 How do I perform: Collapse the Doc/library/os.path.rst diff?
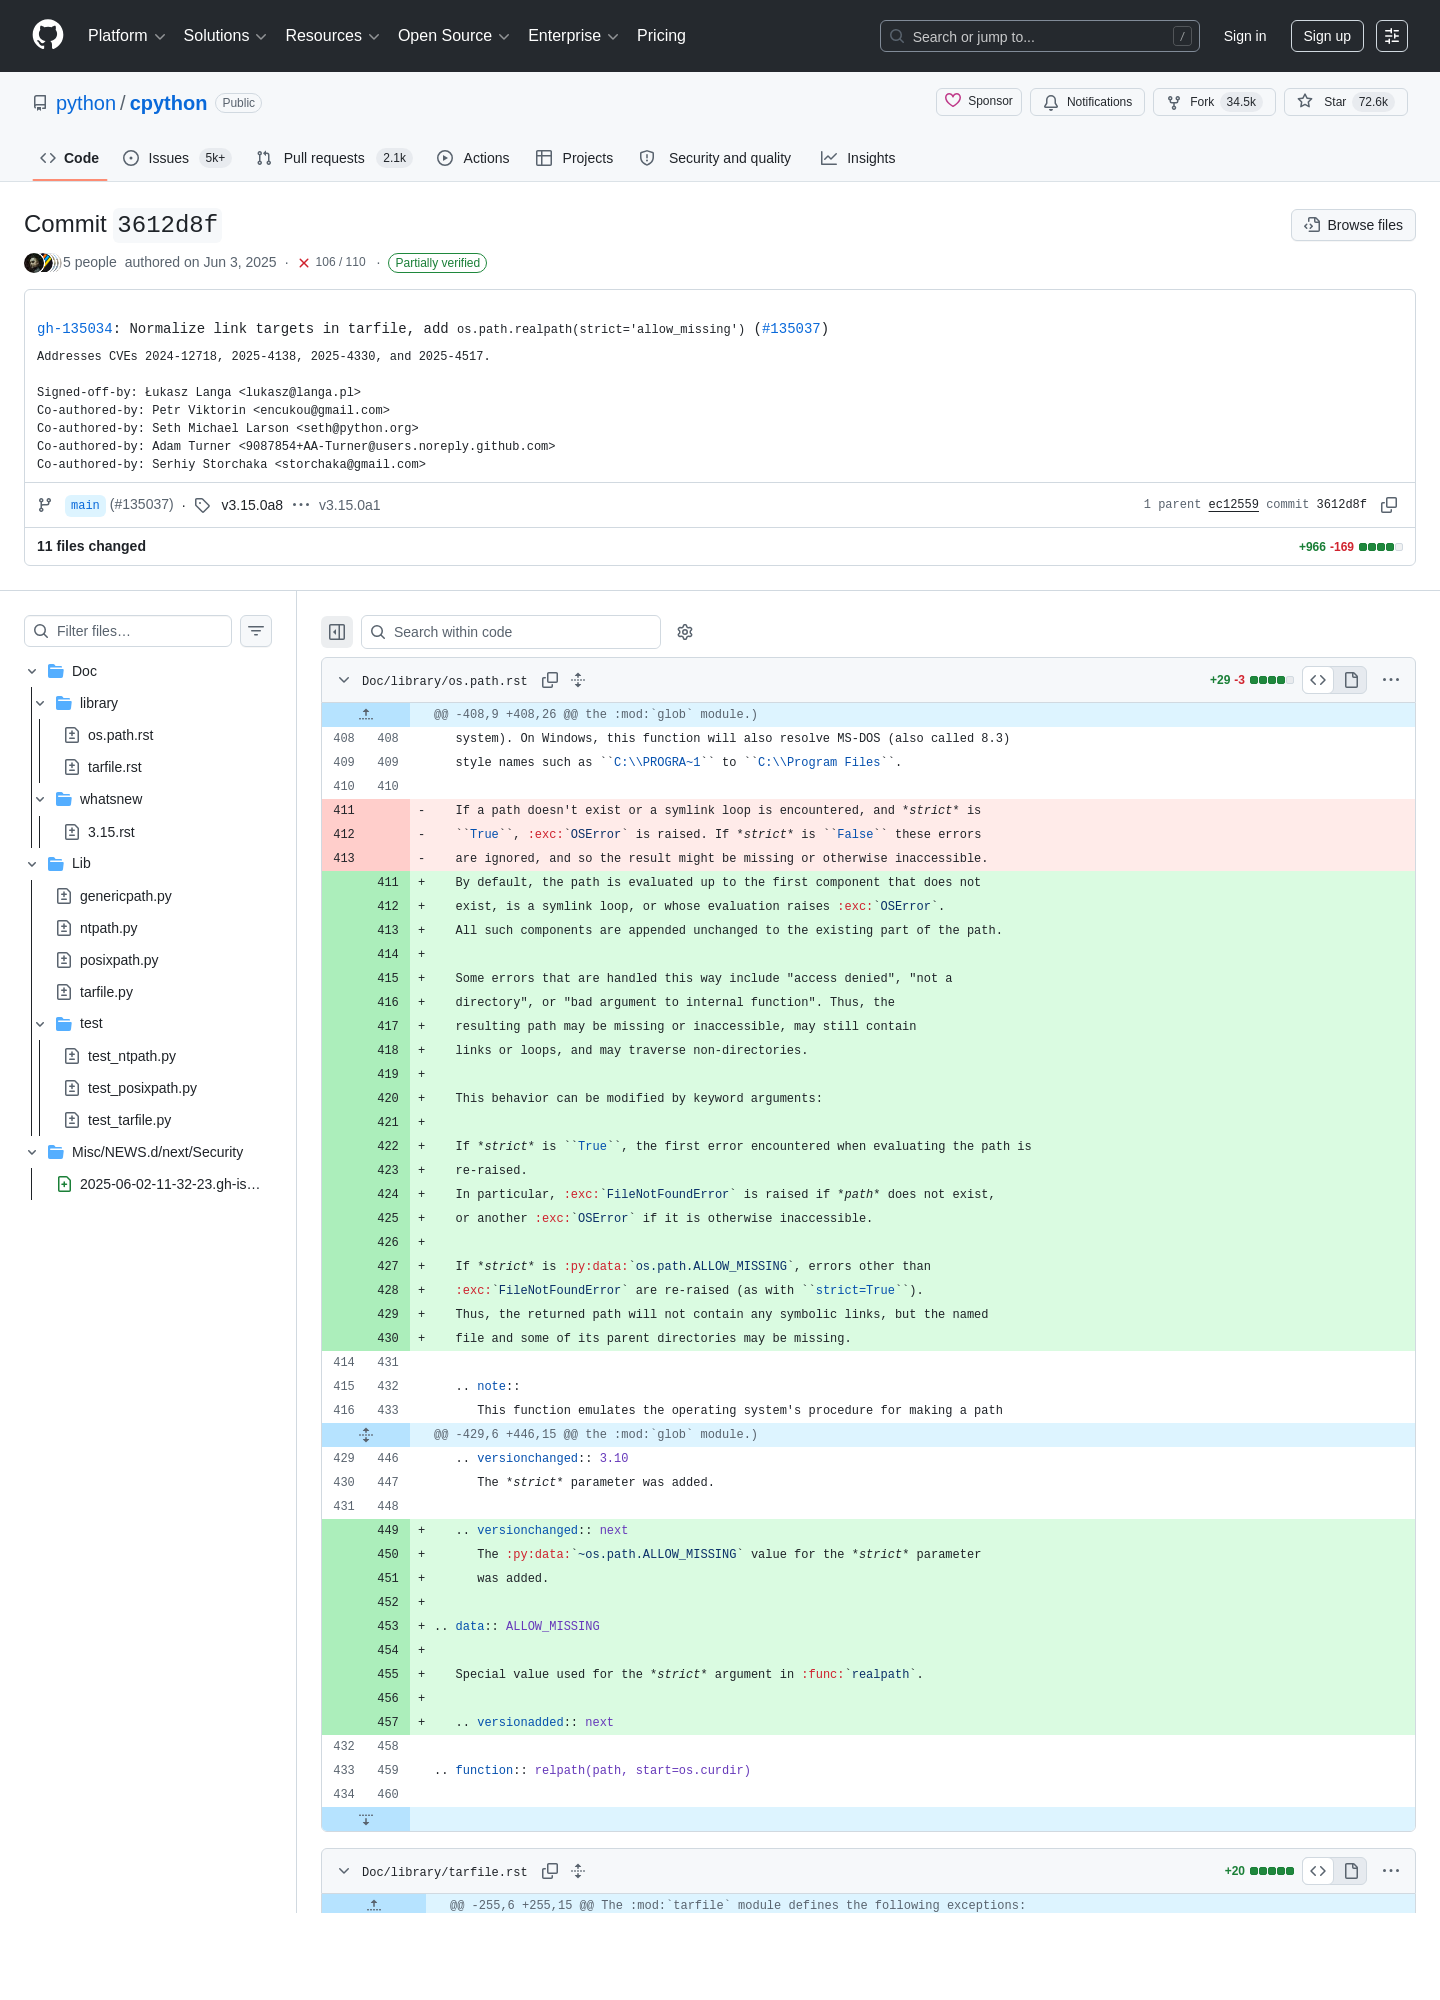(x=344, y=680)
